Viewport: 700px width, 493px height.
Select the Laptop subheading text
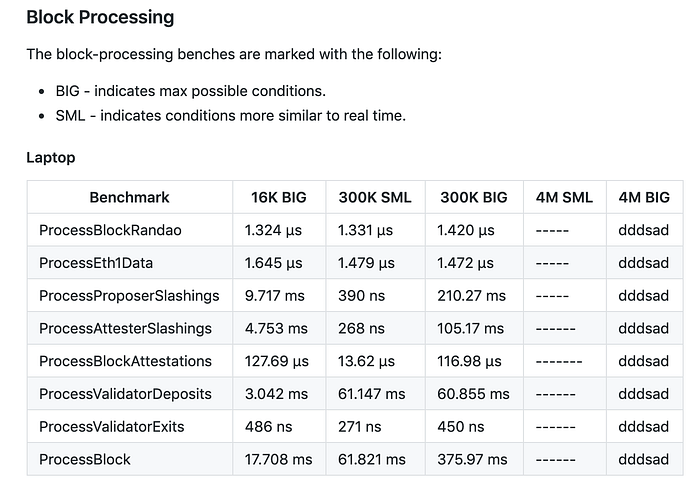click(x=50, y=158)
